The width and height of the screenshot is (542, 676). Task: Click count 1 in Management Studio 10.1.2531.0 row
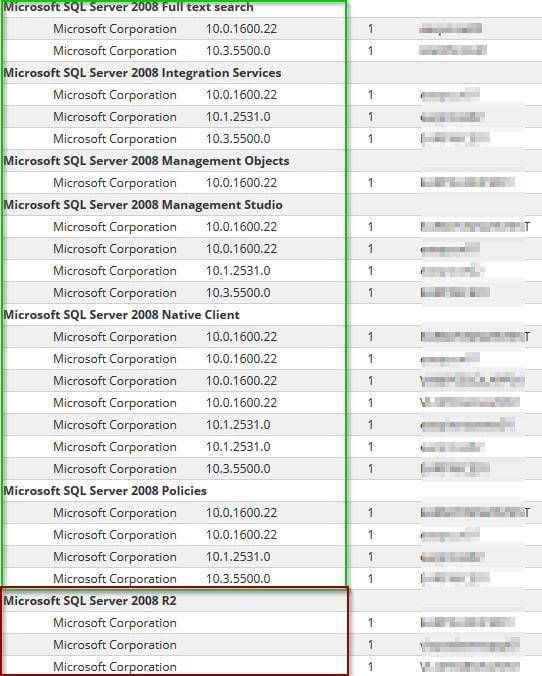[370, 271]
